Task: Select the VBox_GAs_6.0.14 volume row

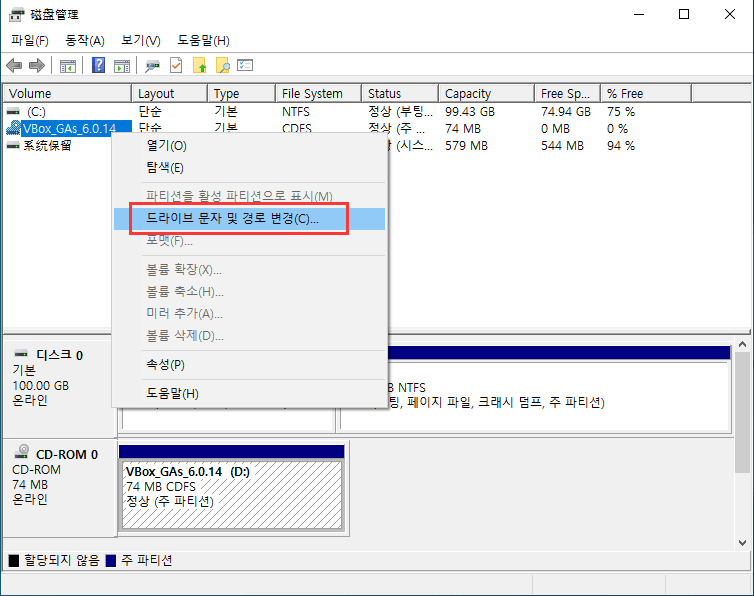Action: [x=70, y=128]
